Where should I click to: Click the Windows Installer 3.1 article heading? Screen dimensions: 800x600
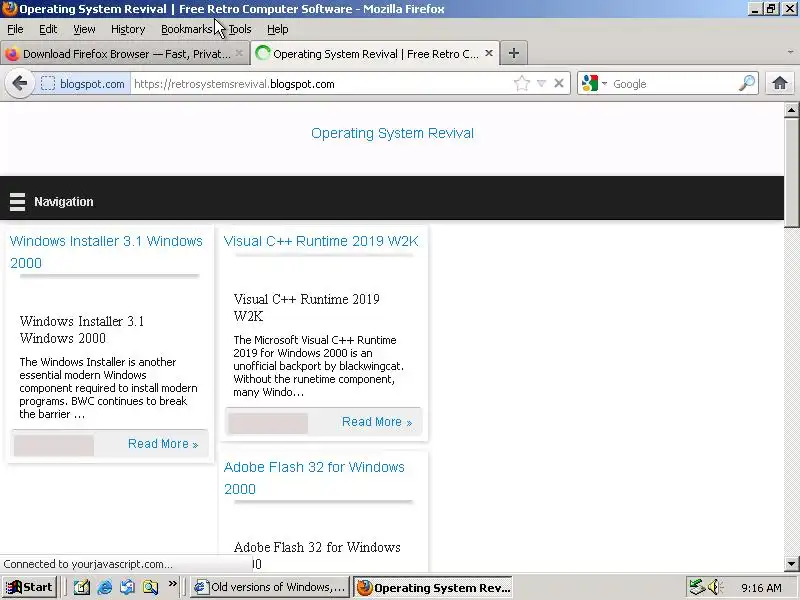tap(82, 330)
